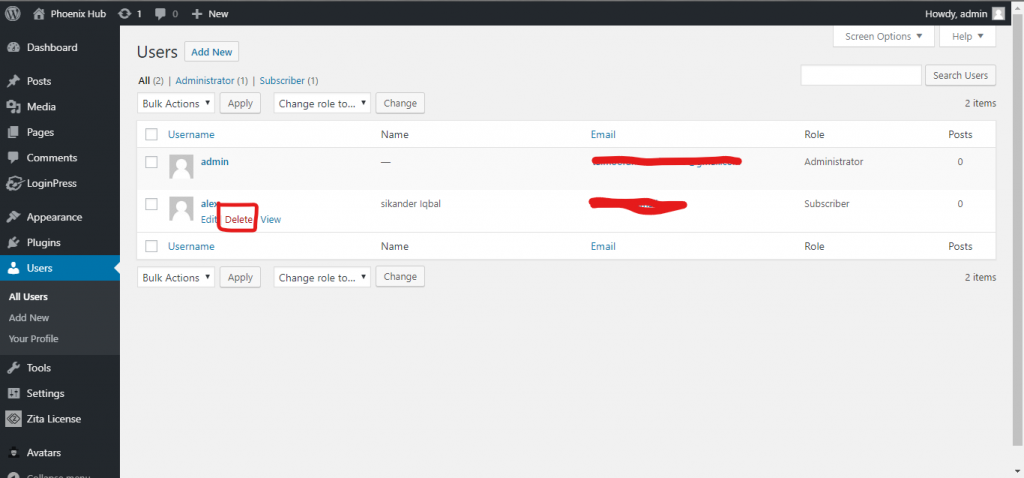Click the alex user avatar thumbnail
This screenshot has width=1024, height=478.
point(181,209)
